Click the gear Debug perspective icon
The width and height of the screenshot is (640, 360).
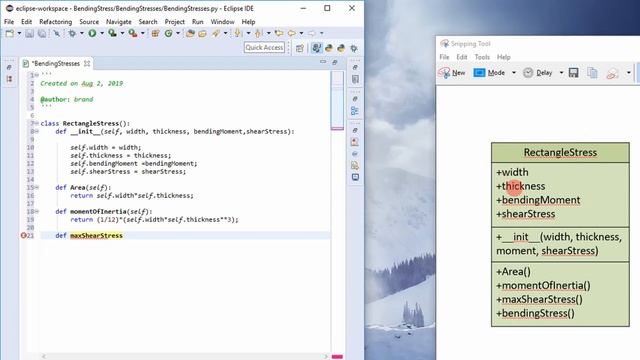coord(354,48)
